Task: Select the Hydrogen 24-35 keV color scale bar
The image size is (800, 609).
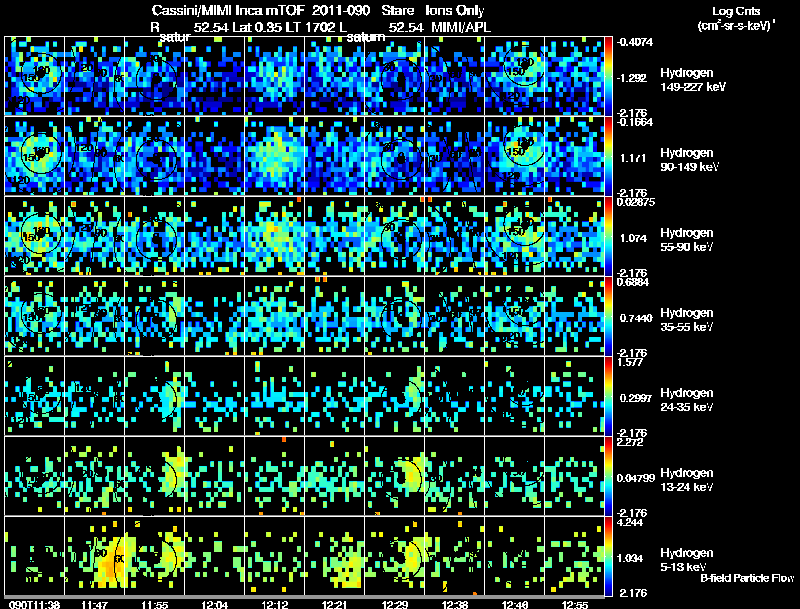Action: coord(608,396)
